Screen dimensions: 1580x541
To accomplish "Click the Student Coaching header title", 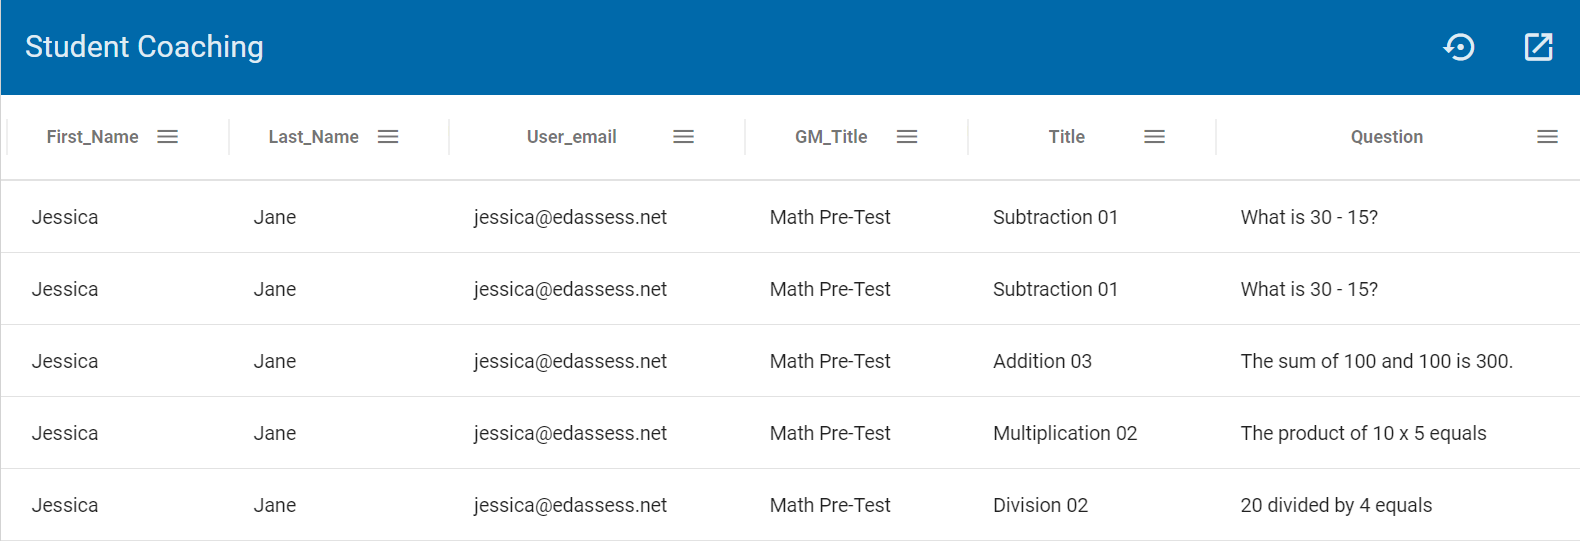I will tap(144, 47).
